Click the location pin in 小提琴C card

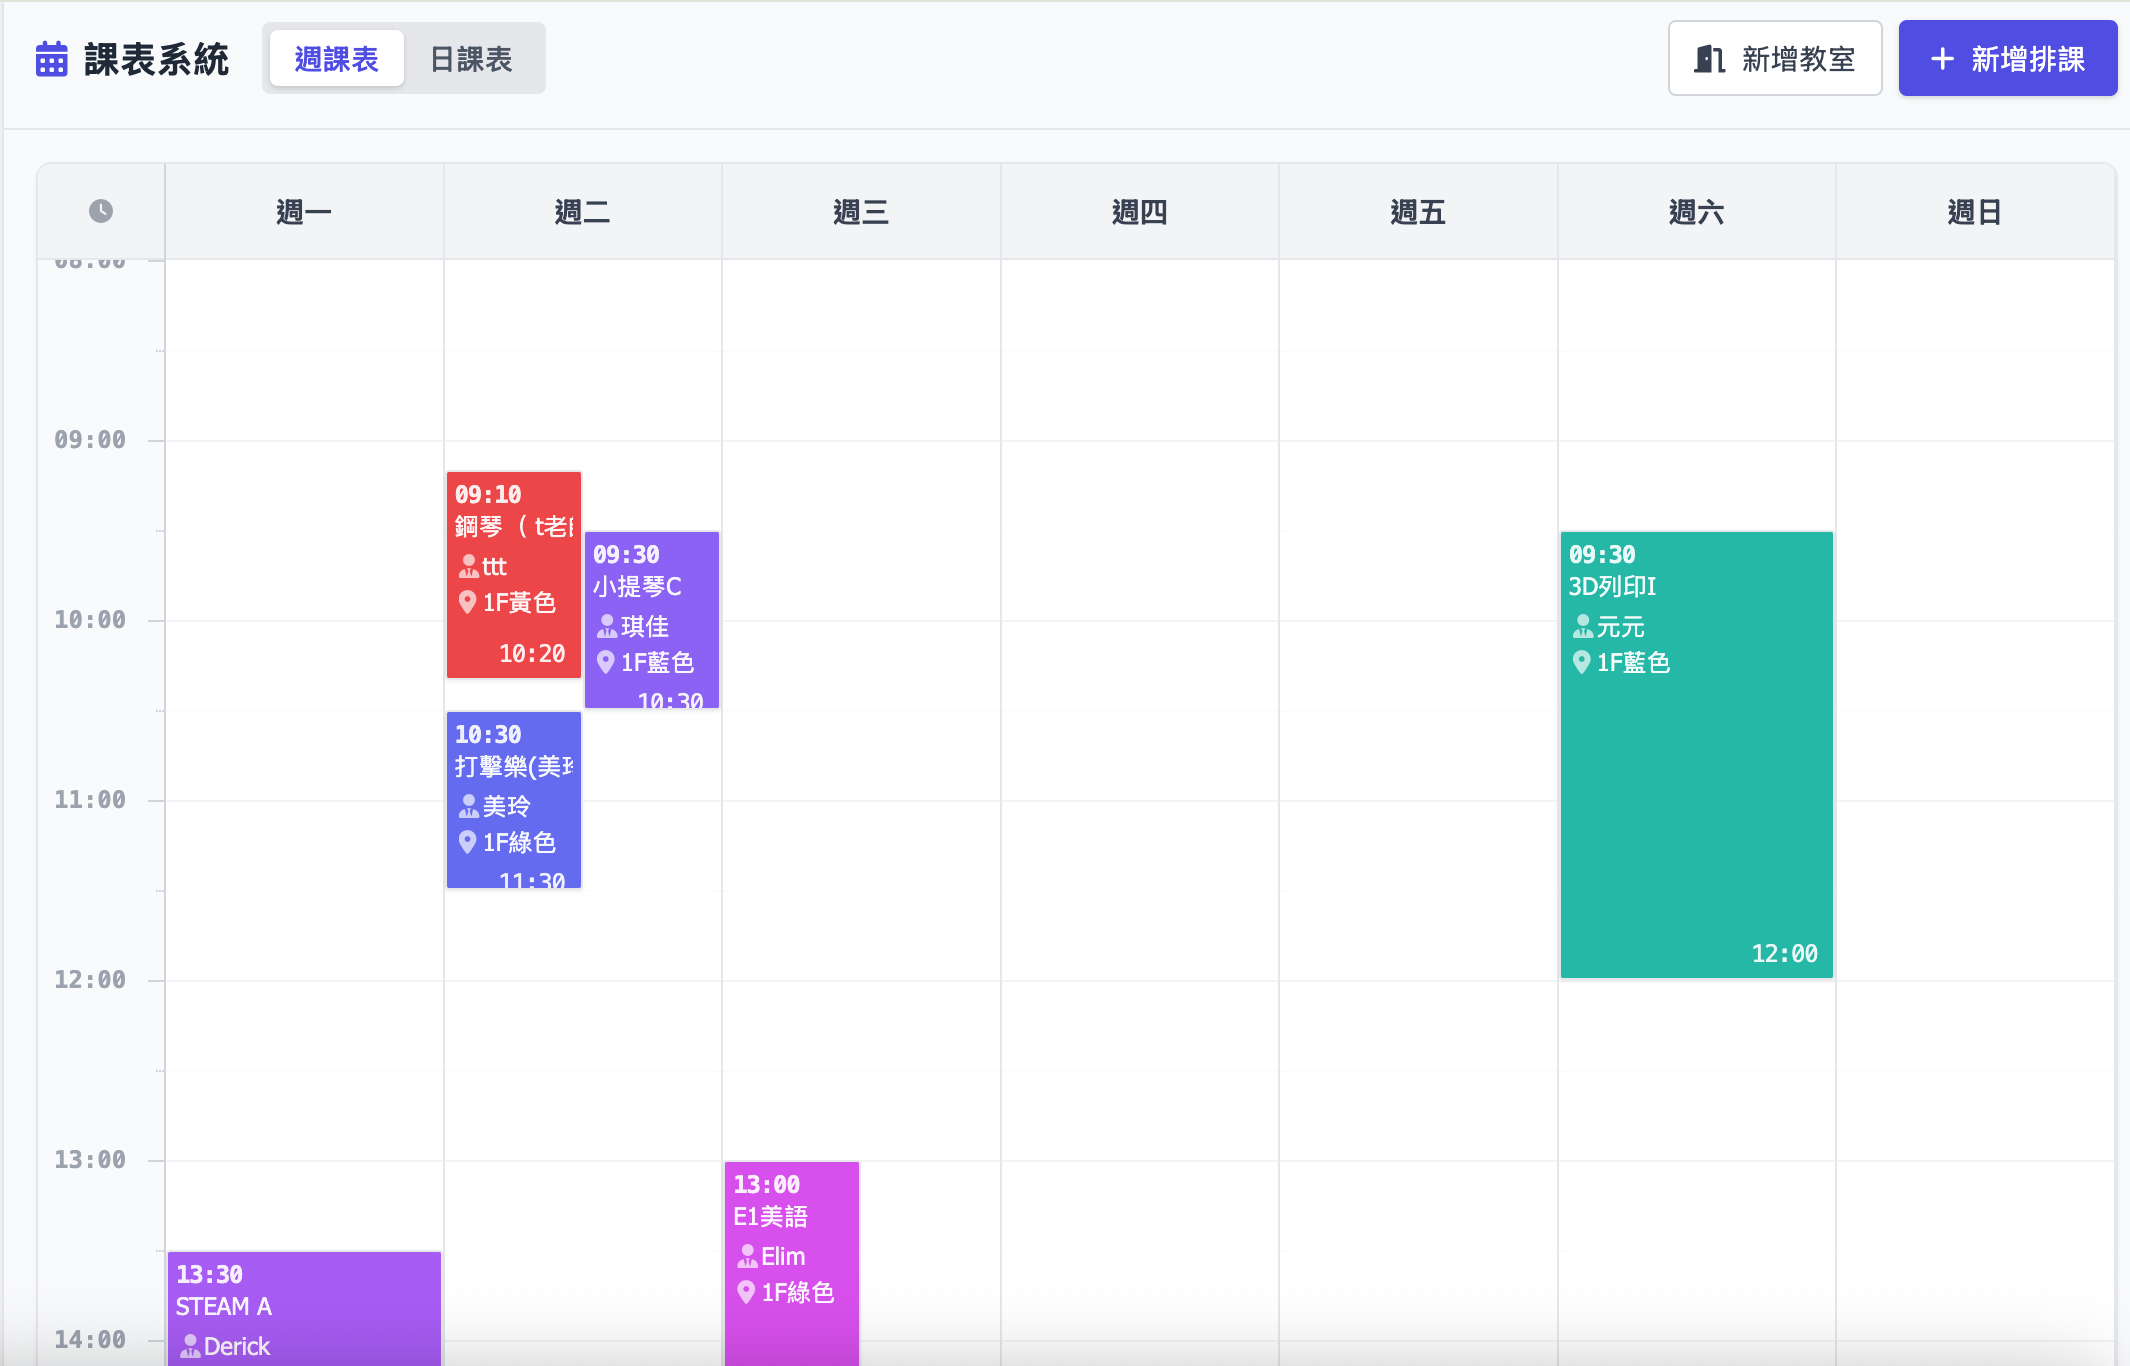(605, 662)
